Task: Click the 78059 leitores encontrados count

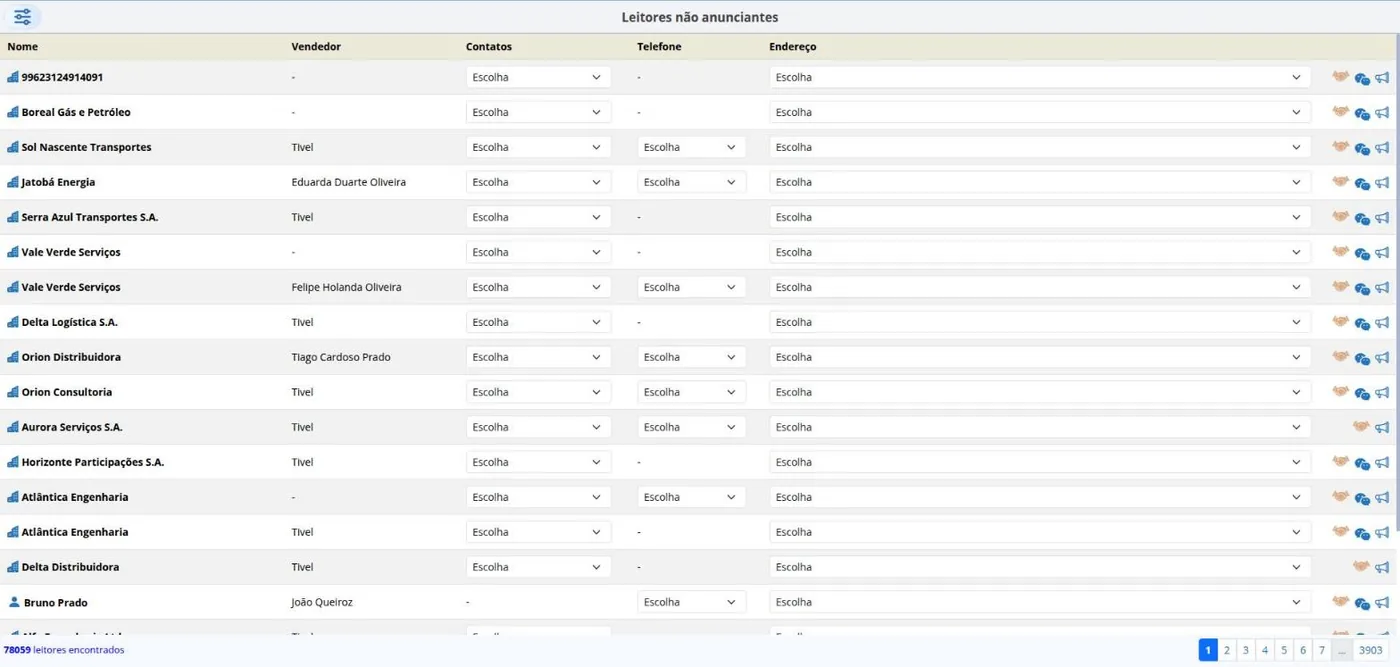Action: coord(64,650)
